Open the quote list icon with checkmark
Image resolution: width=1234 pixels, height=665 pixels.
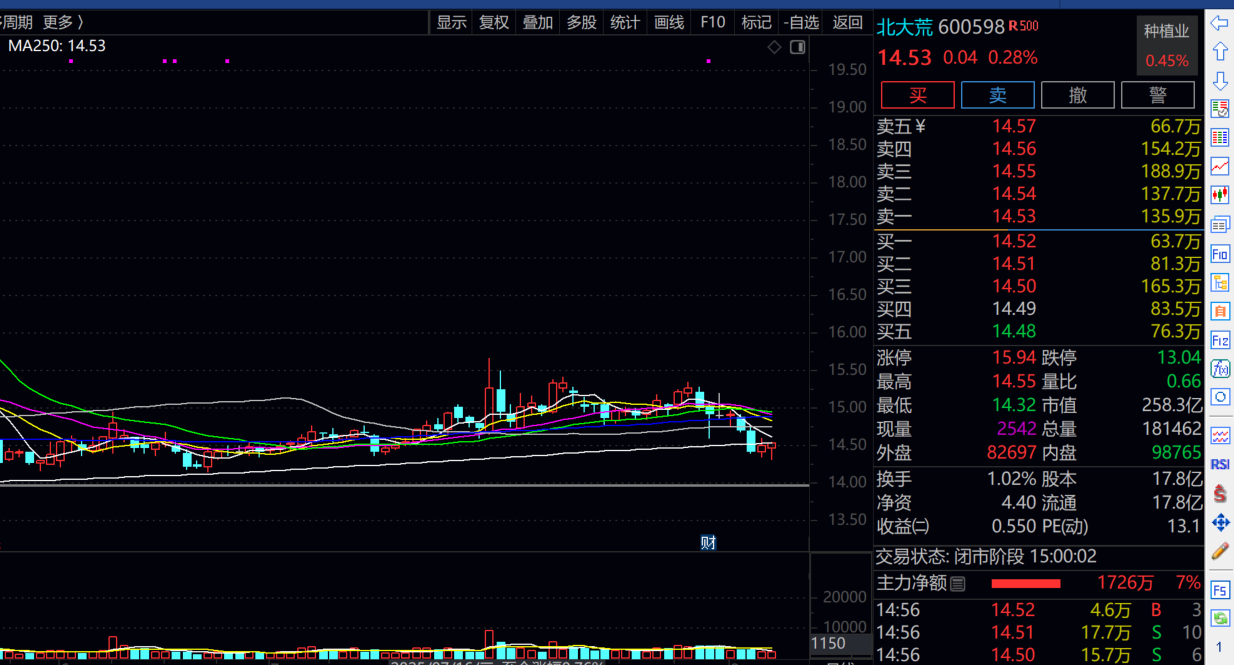click(1219, 108)
